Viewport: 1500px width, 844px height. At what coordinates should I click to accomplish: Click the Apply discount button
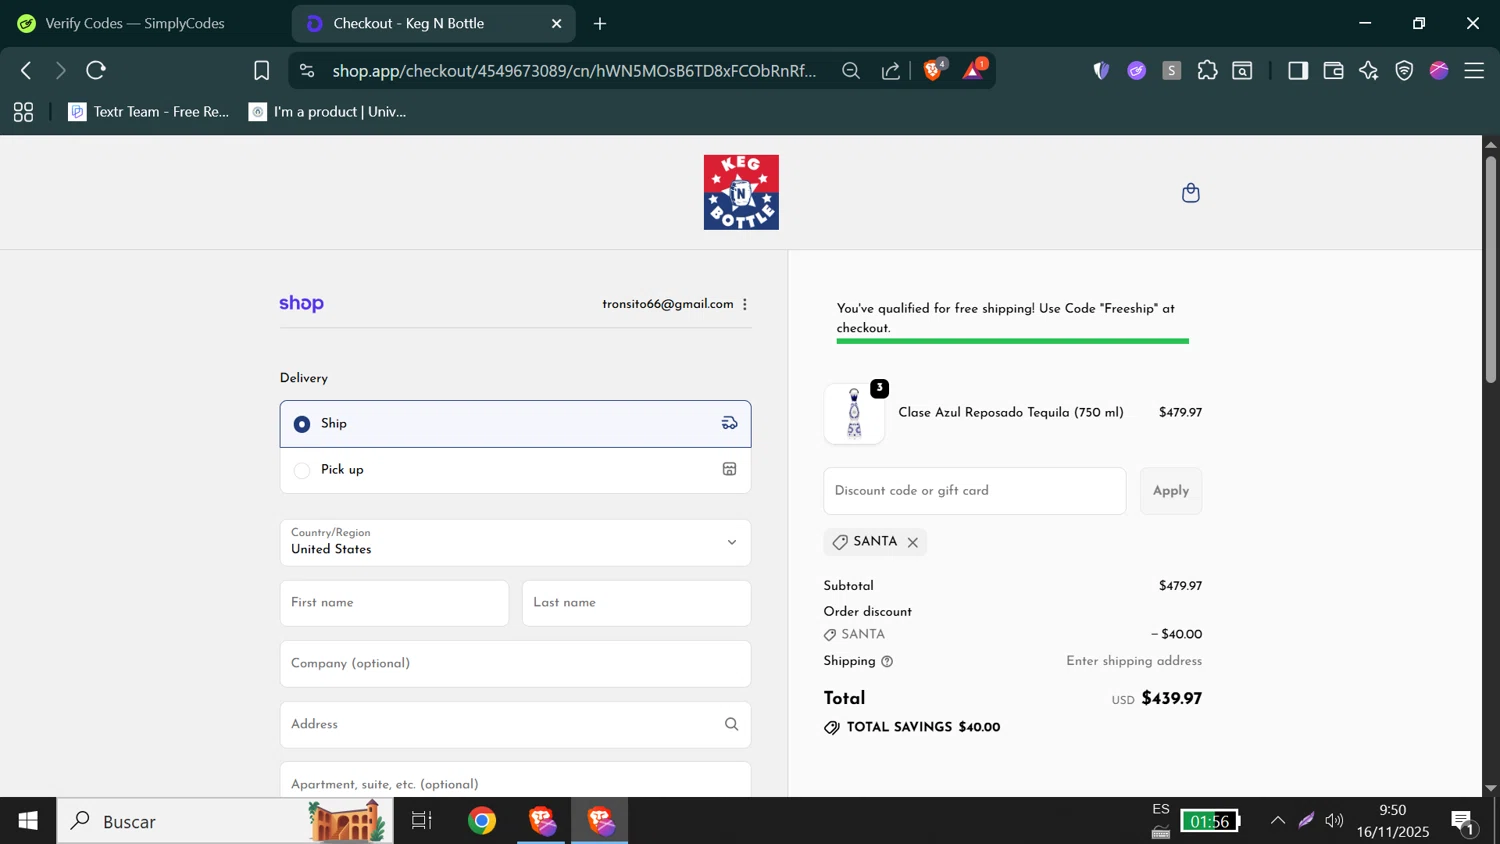click(x=1171, y=491)
